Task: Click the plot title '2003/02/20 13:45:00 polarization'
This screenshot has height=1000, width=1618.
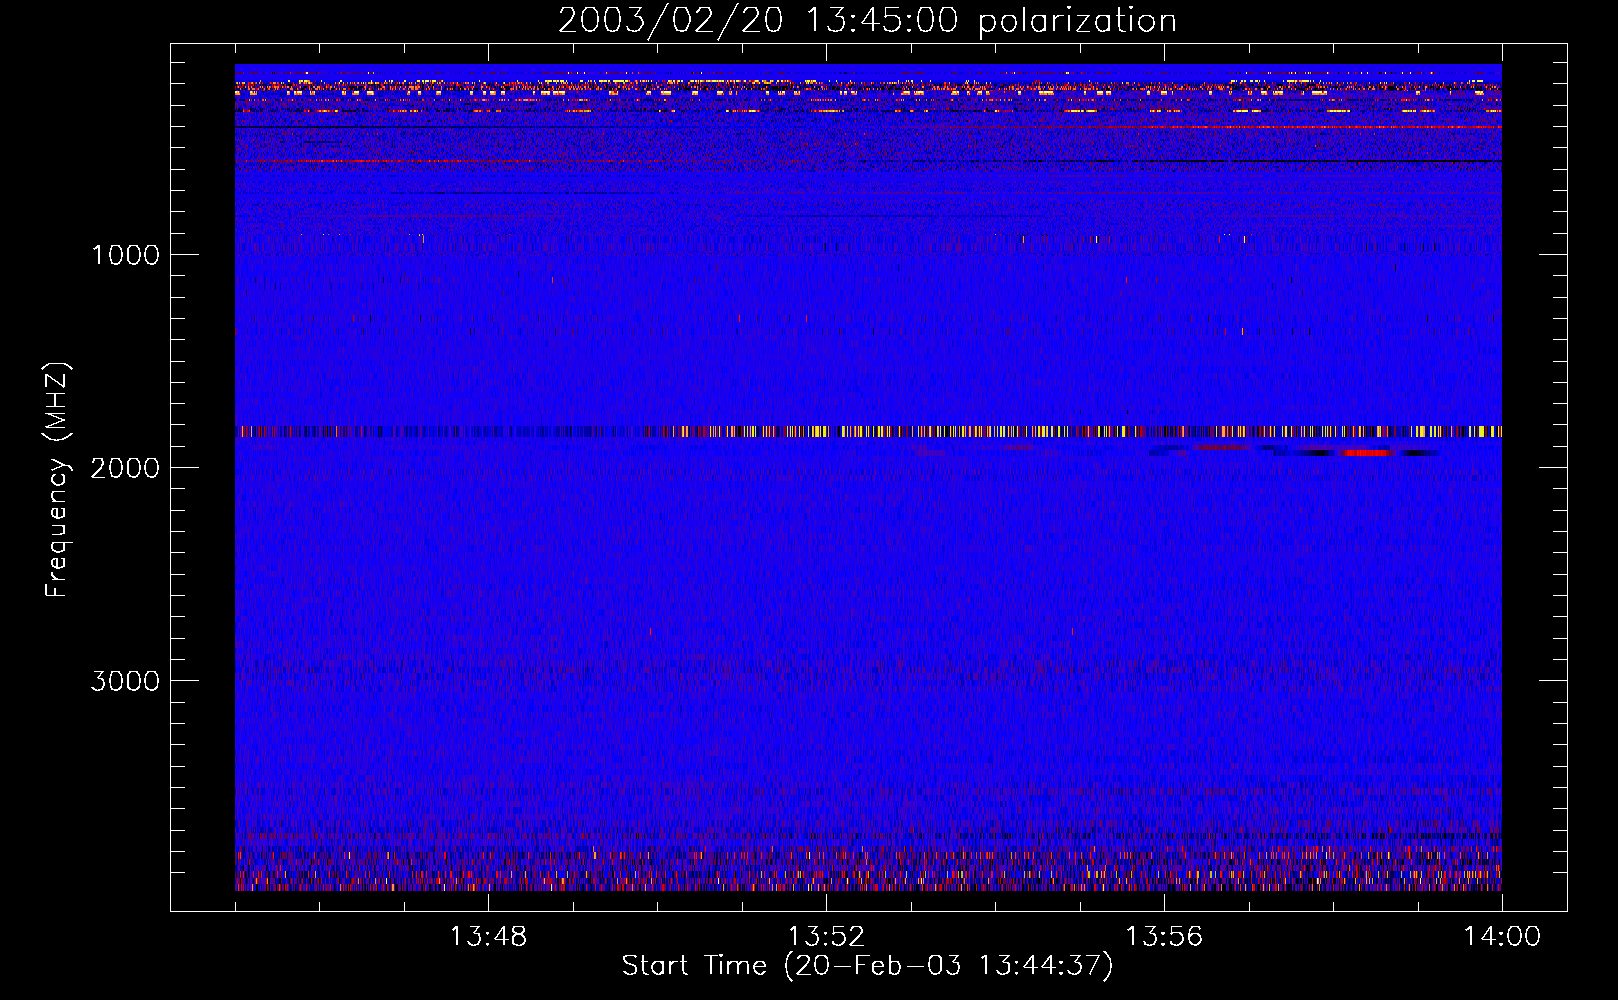Action: click(x=867, y=21)
